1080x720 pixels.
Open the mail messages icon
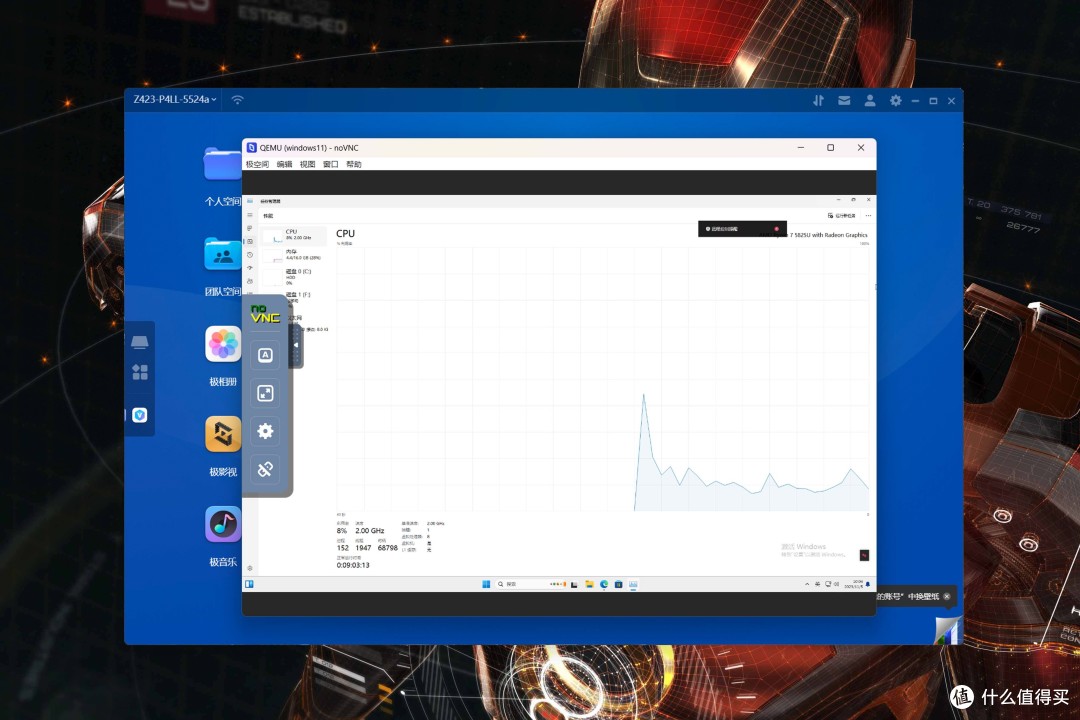[x=844, y=101]
